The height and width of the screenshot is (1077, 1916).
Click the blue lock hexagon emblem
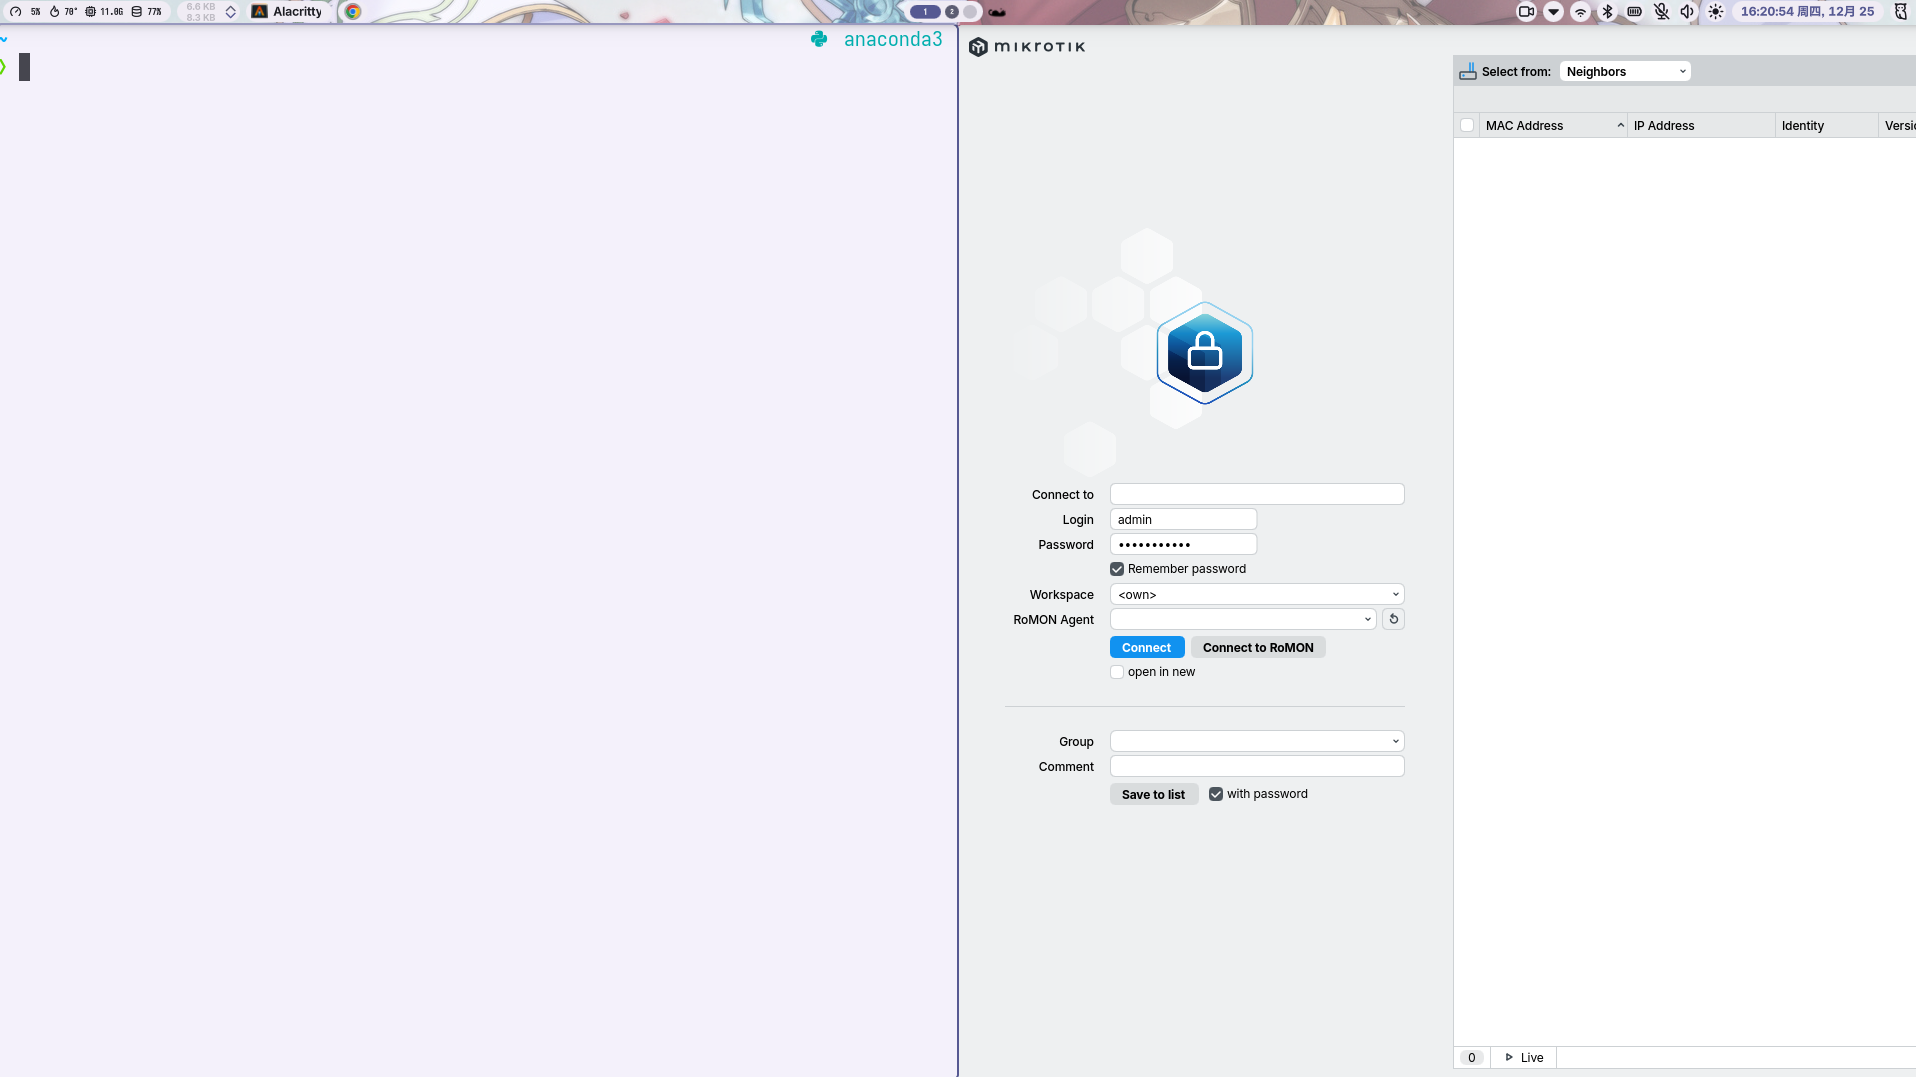click(x=1205, y=353)
